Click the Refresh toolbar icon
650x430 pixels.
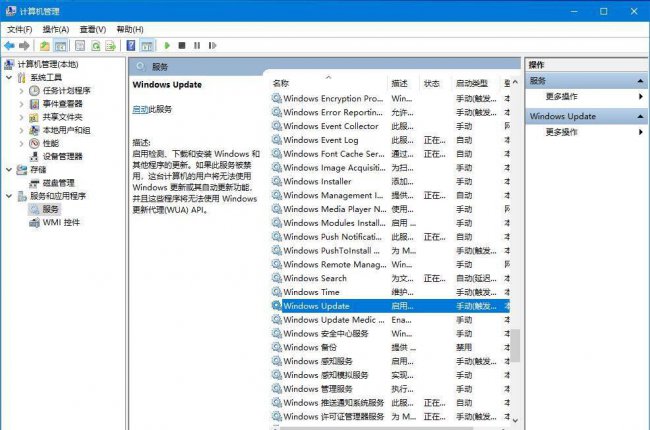pos(96,46)
